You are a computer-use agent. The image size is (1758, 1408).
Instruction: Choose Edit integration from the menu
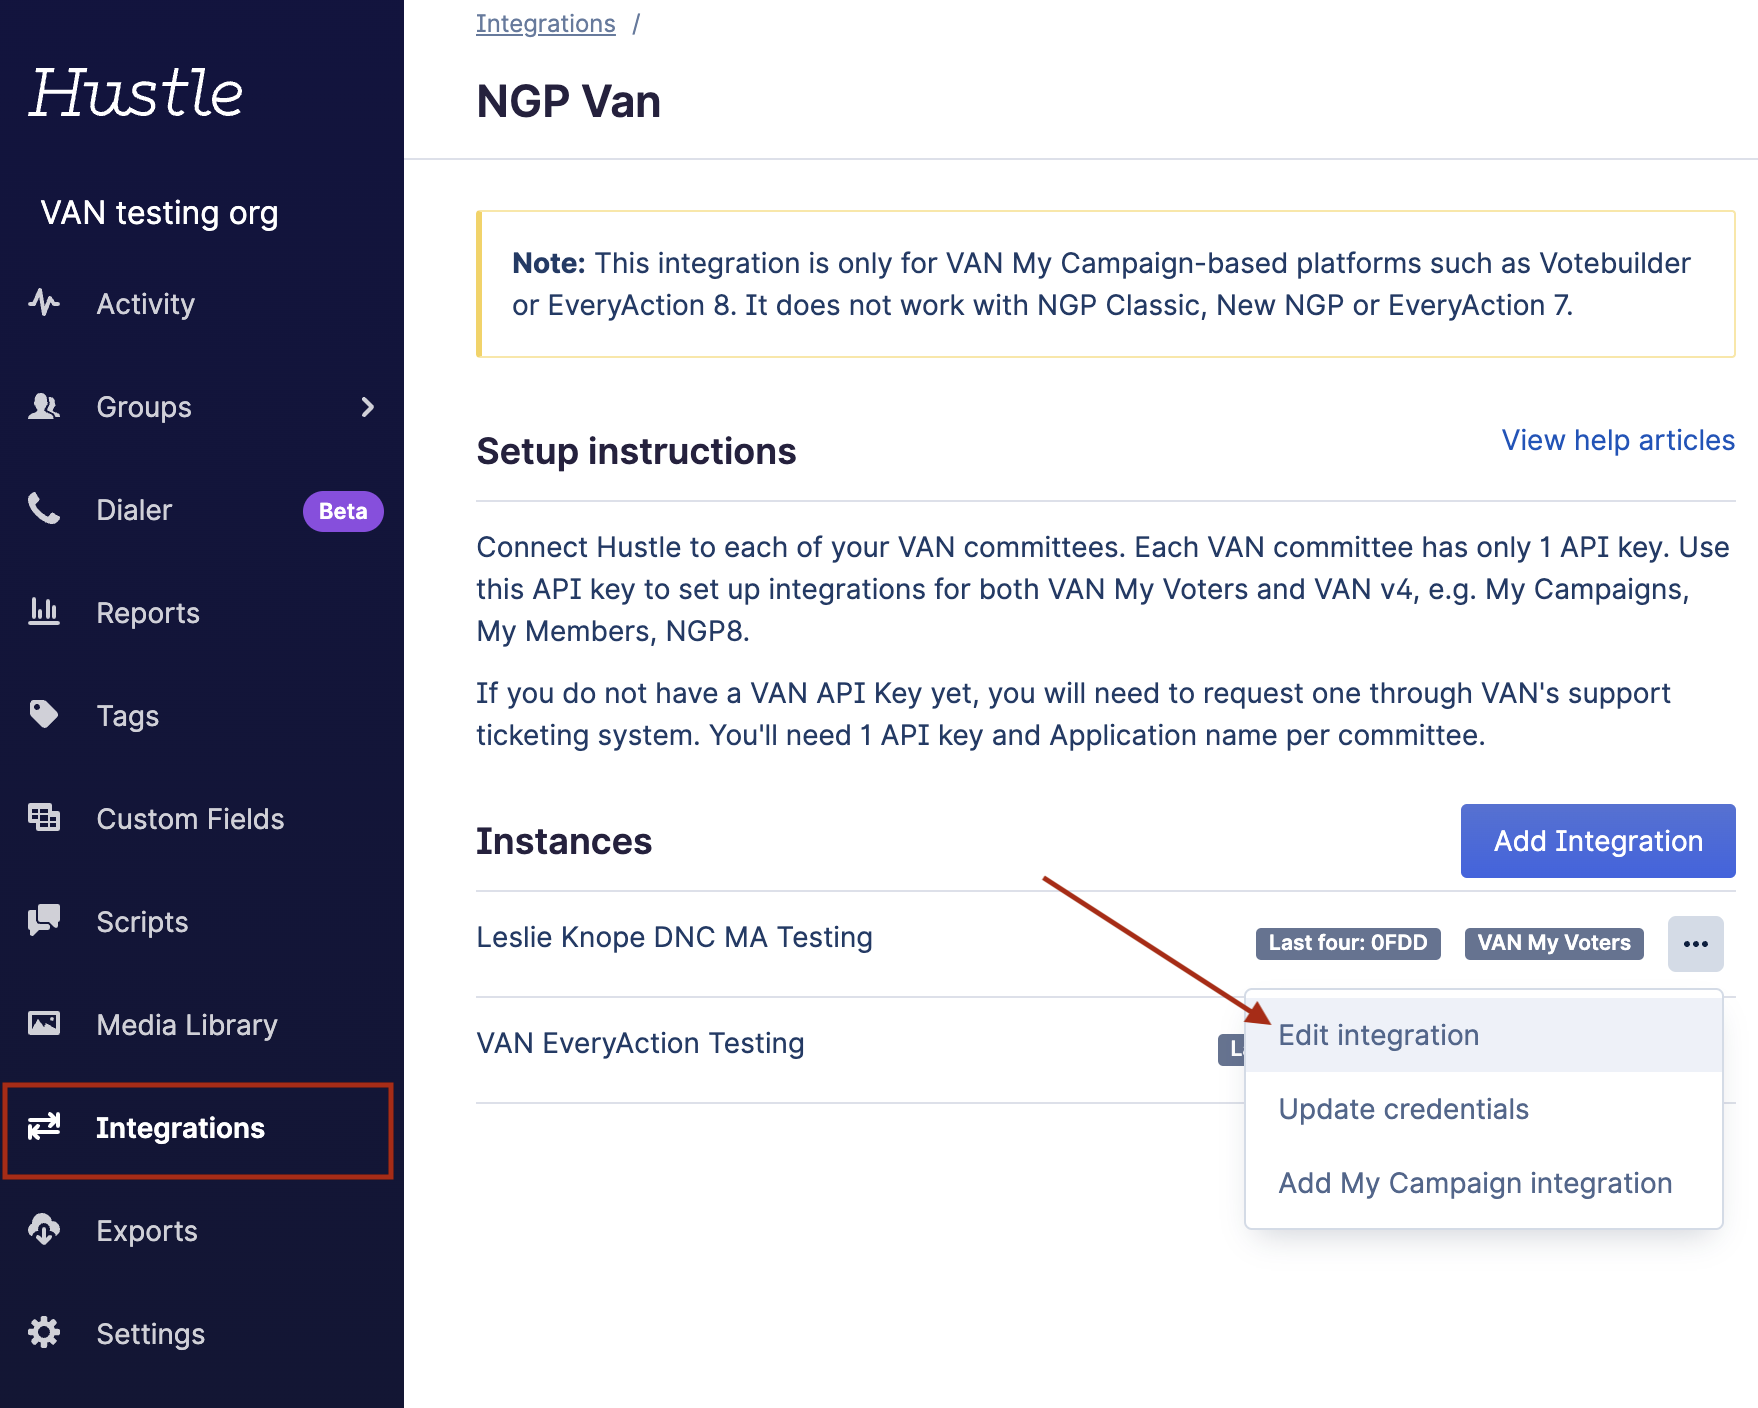click(1484, 1035)
